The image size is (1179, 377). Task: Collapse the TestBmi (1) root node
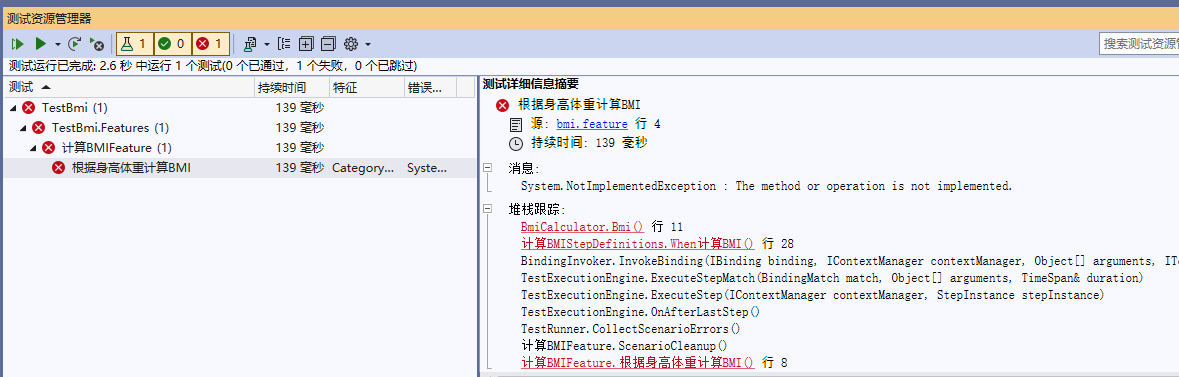pos(14,108)
